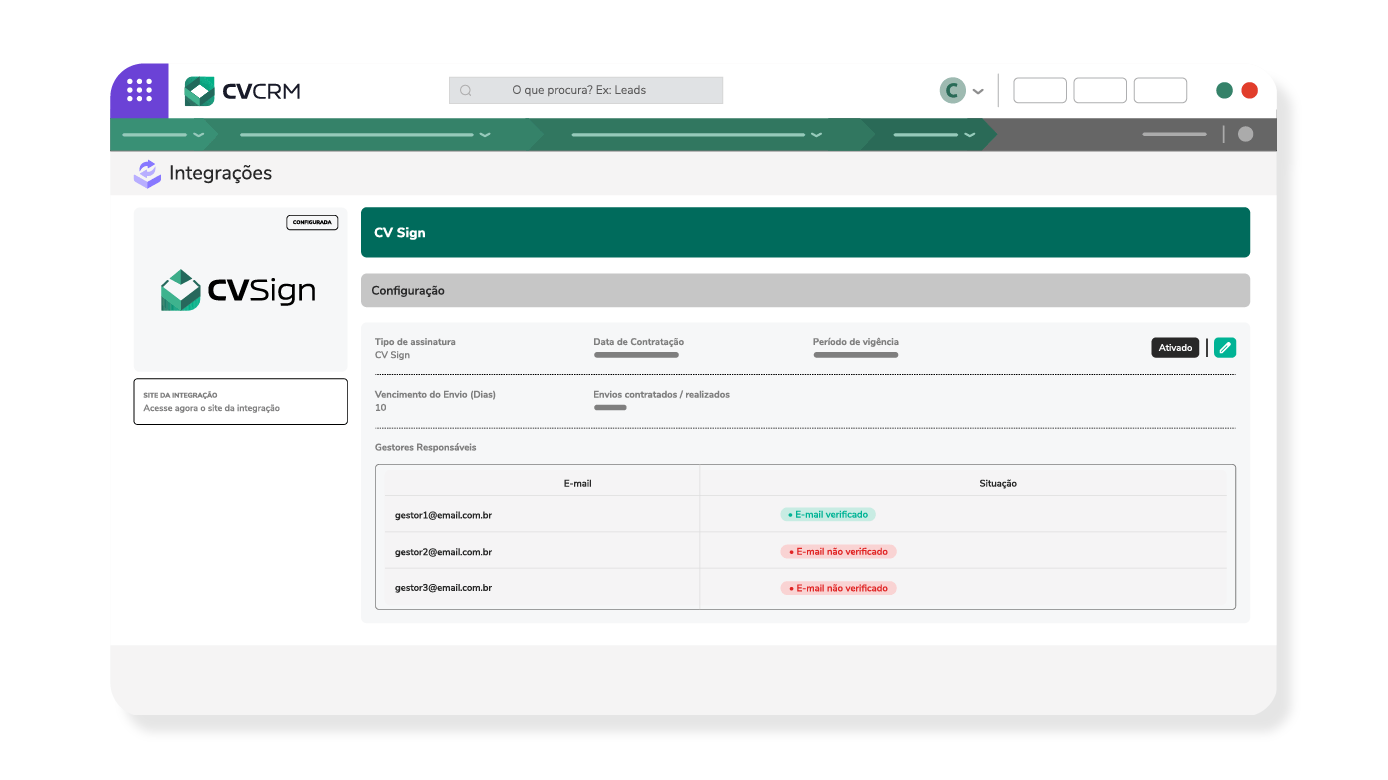
Task: Click gestor2 'E-mail não verificado' badge
Action: pyautogui.click(x=839, y=551)
